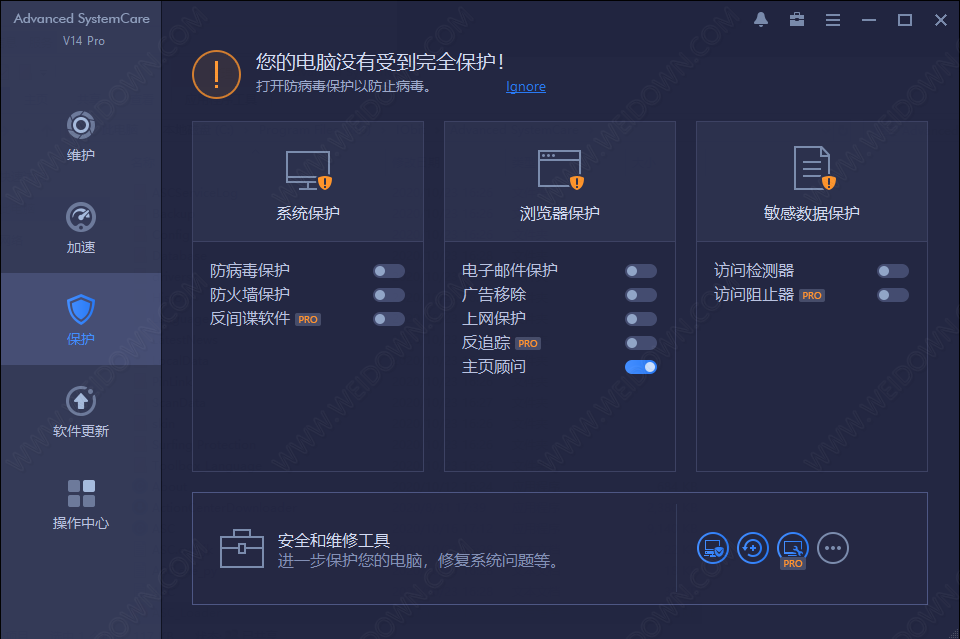Disable the 主页顾问 toggle
Viewport: 960px width, 639px height.
[641, 367]
